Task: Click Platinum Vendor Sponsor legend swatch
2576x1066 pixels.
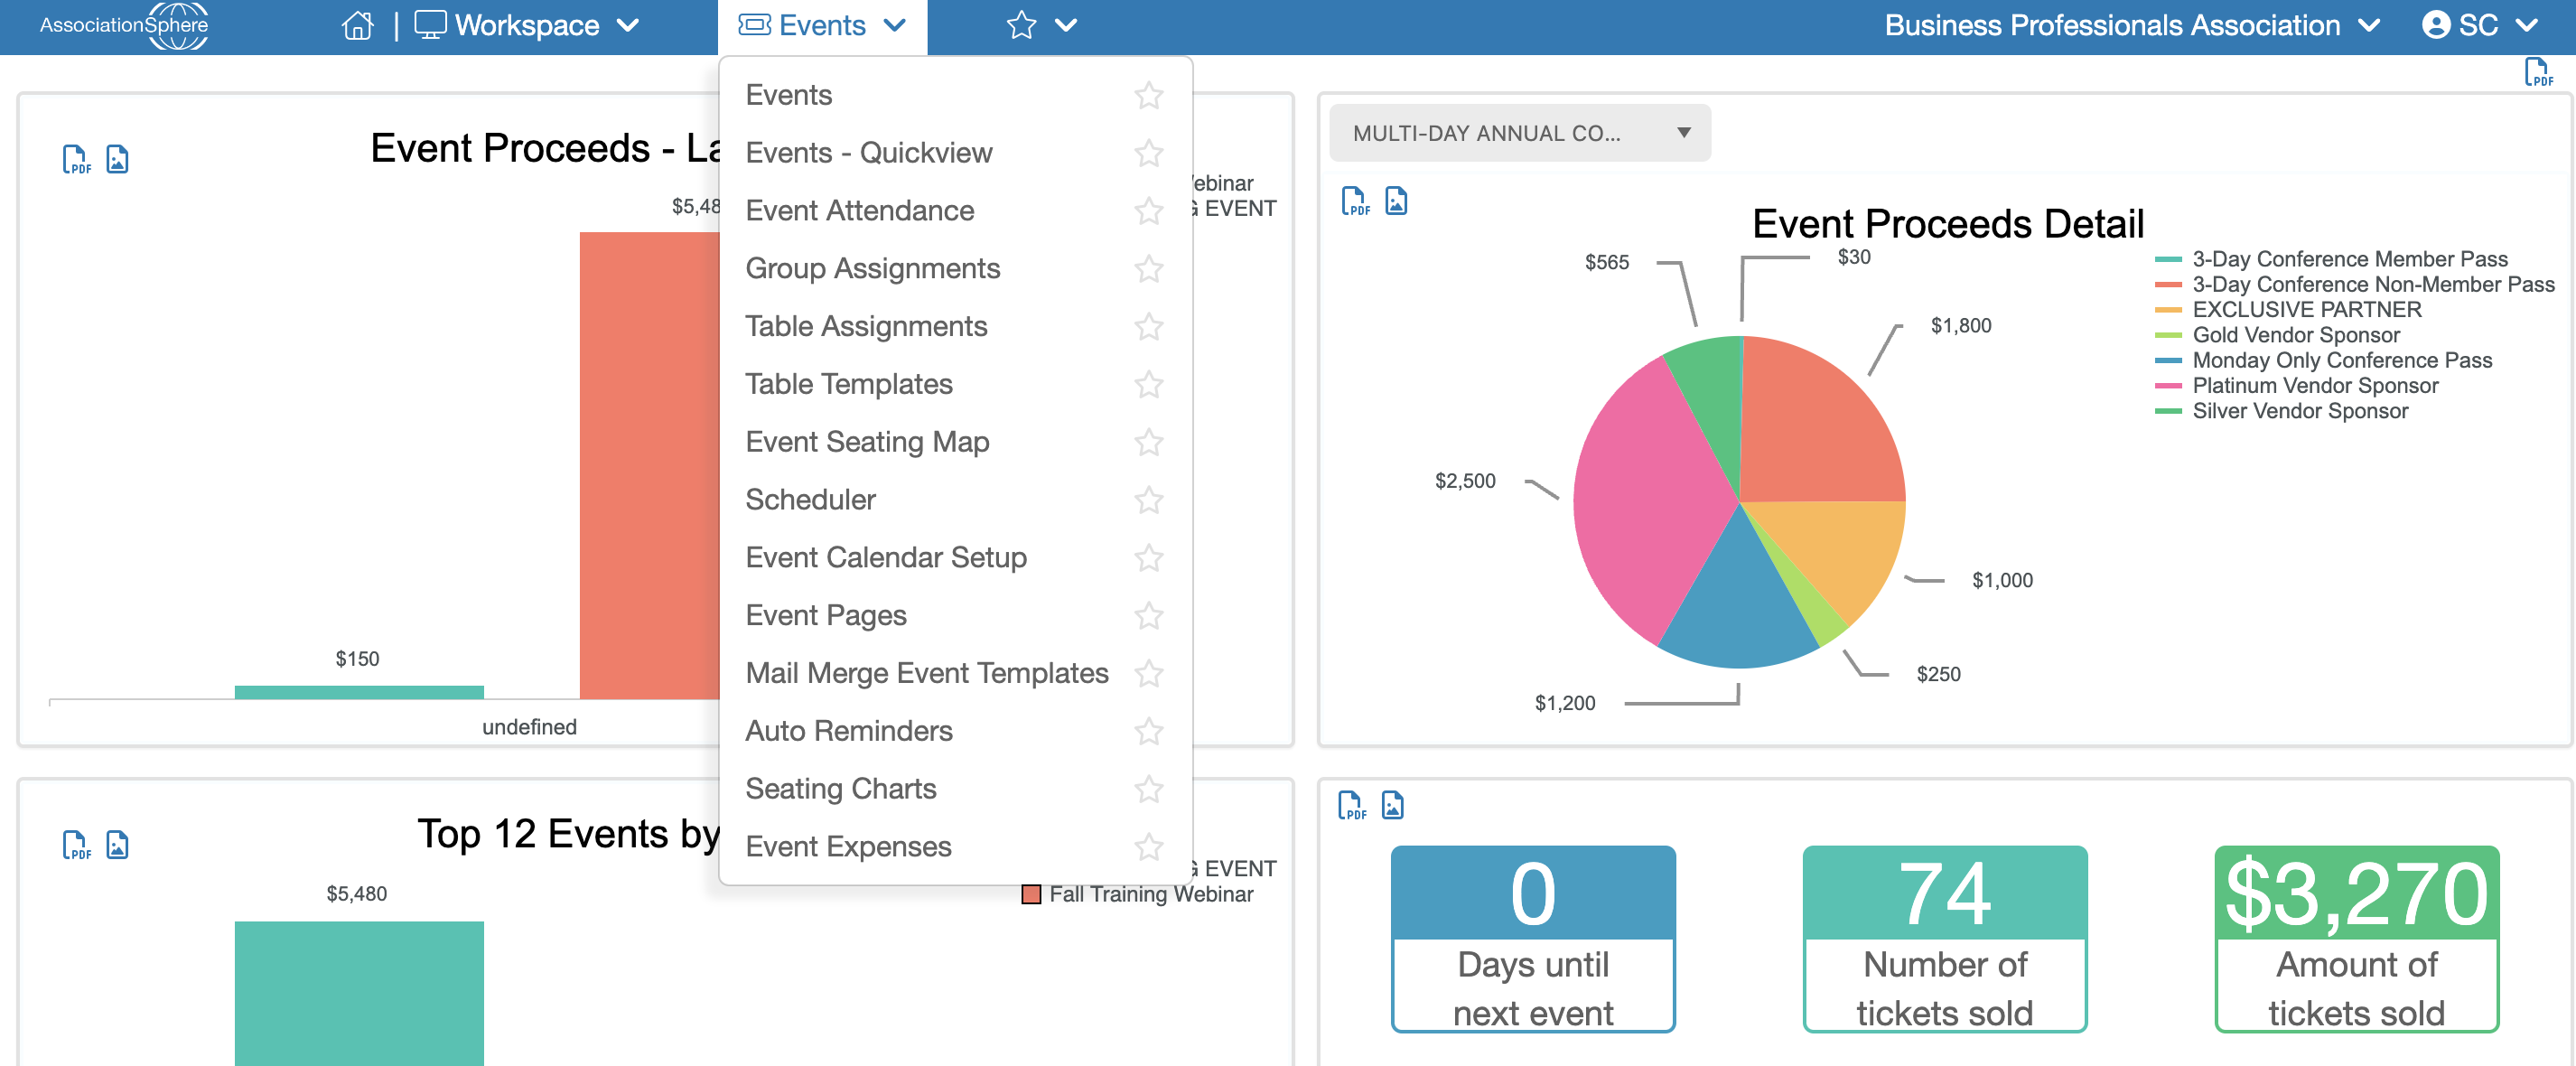Action: (x=2167, y=386)
